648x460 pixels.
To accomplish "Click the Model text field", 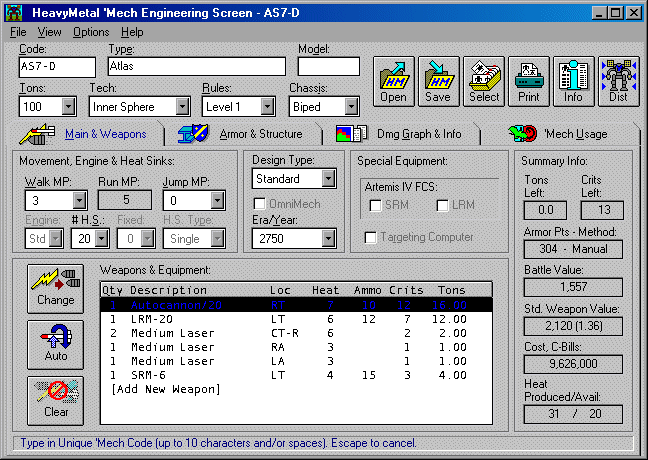I will (328, 67).
